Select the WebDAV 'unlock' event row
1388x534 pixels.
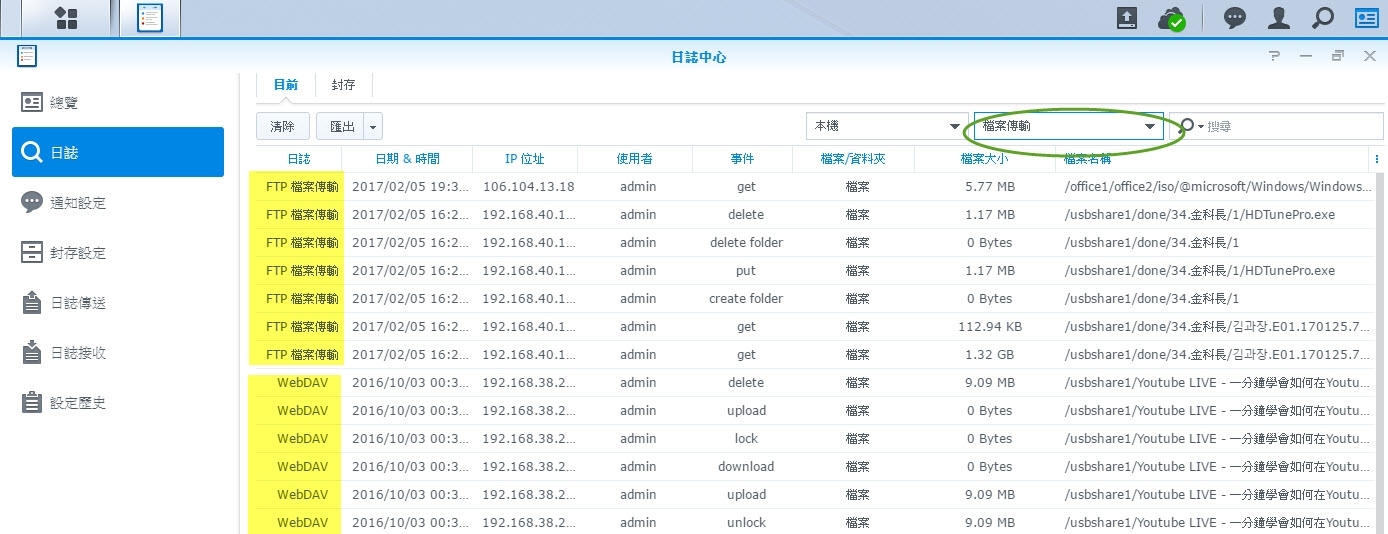tap(815, 523)
